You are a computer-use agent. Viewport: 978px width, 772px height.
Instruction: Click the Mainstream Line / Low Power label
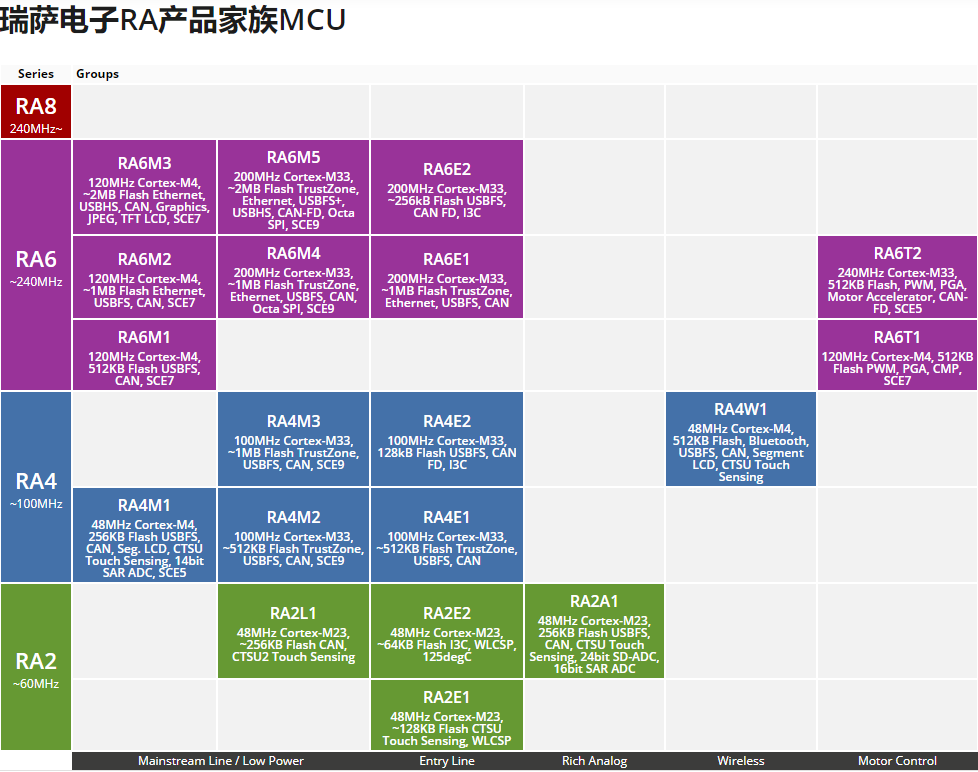[x=221, y=761]
